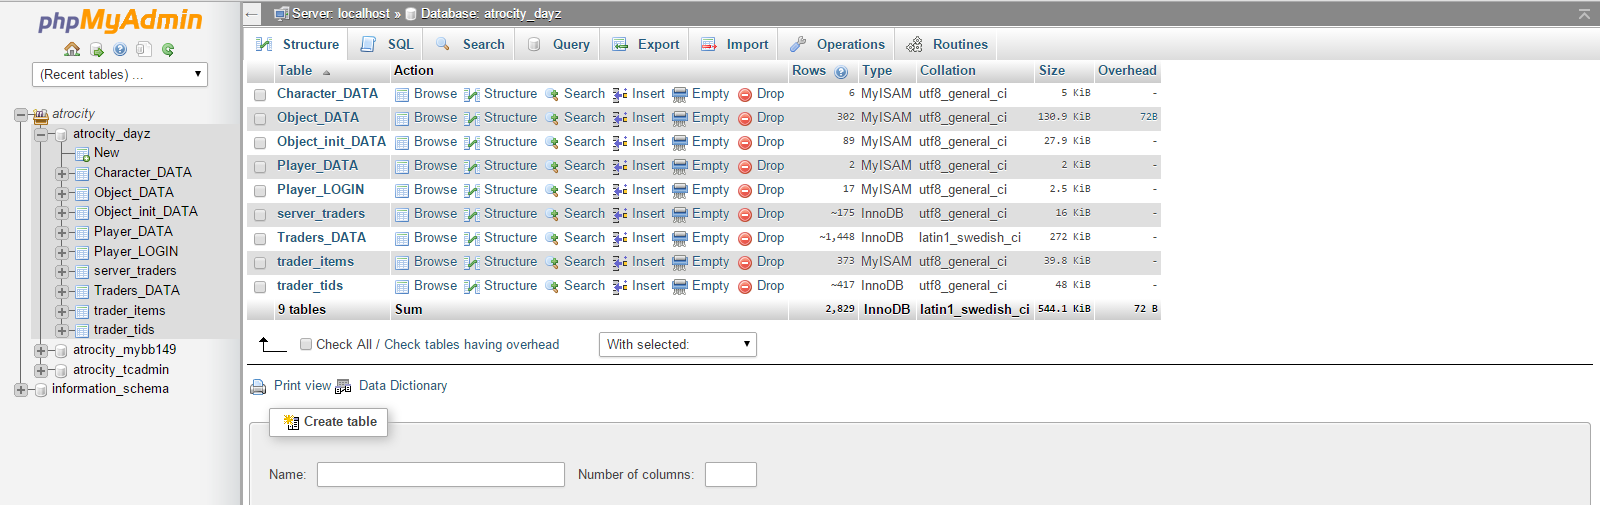Expand Character_DATA in navigation tree
This screenshot has height=505, width=1600.
tap(62, 173)
